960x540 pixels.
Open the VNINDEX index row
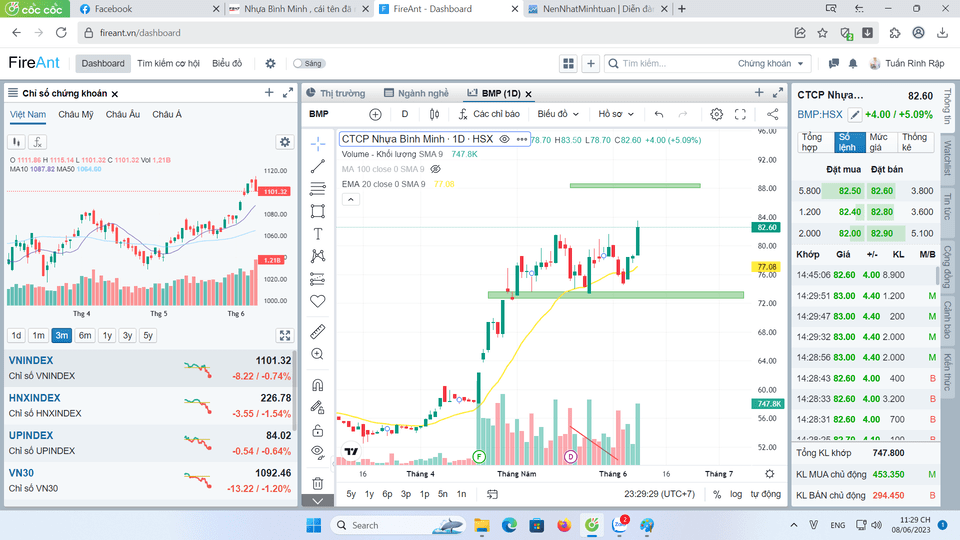(149, 368)
